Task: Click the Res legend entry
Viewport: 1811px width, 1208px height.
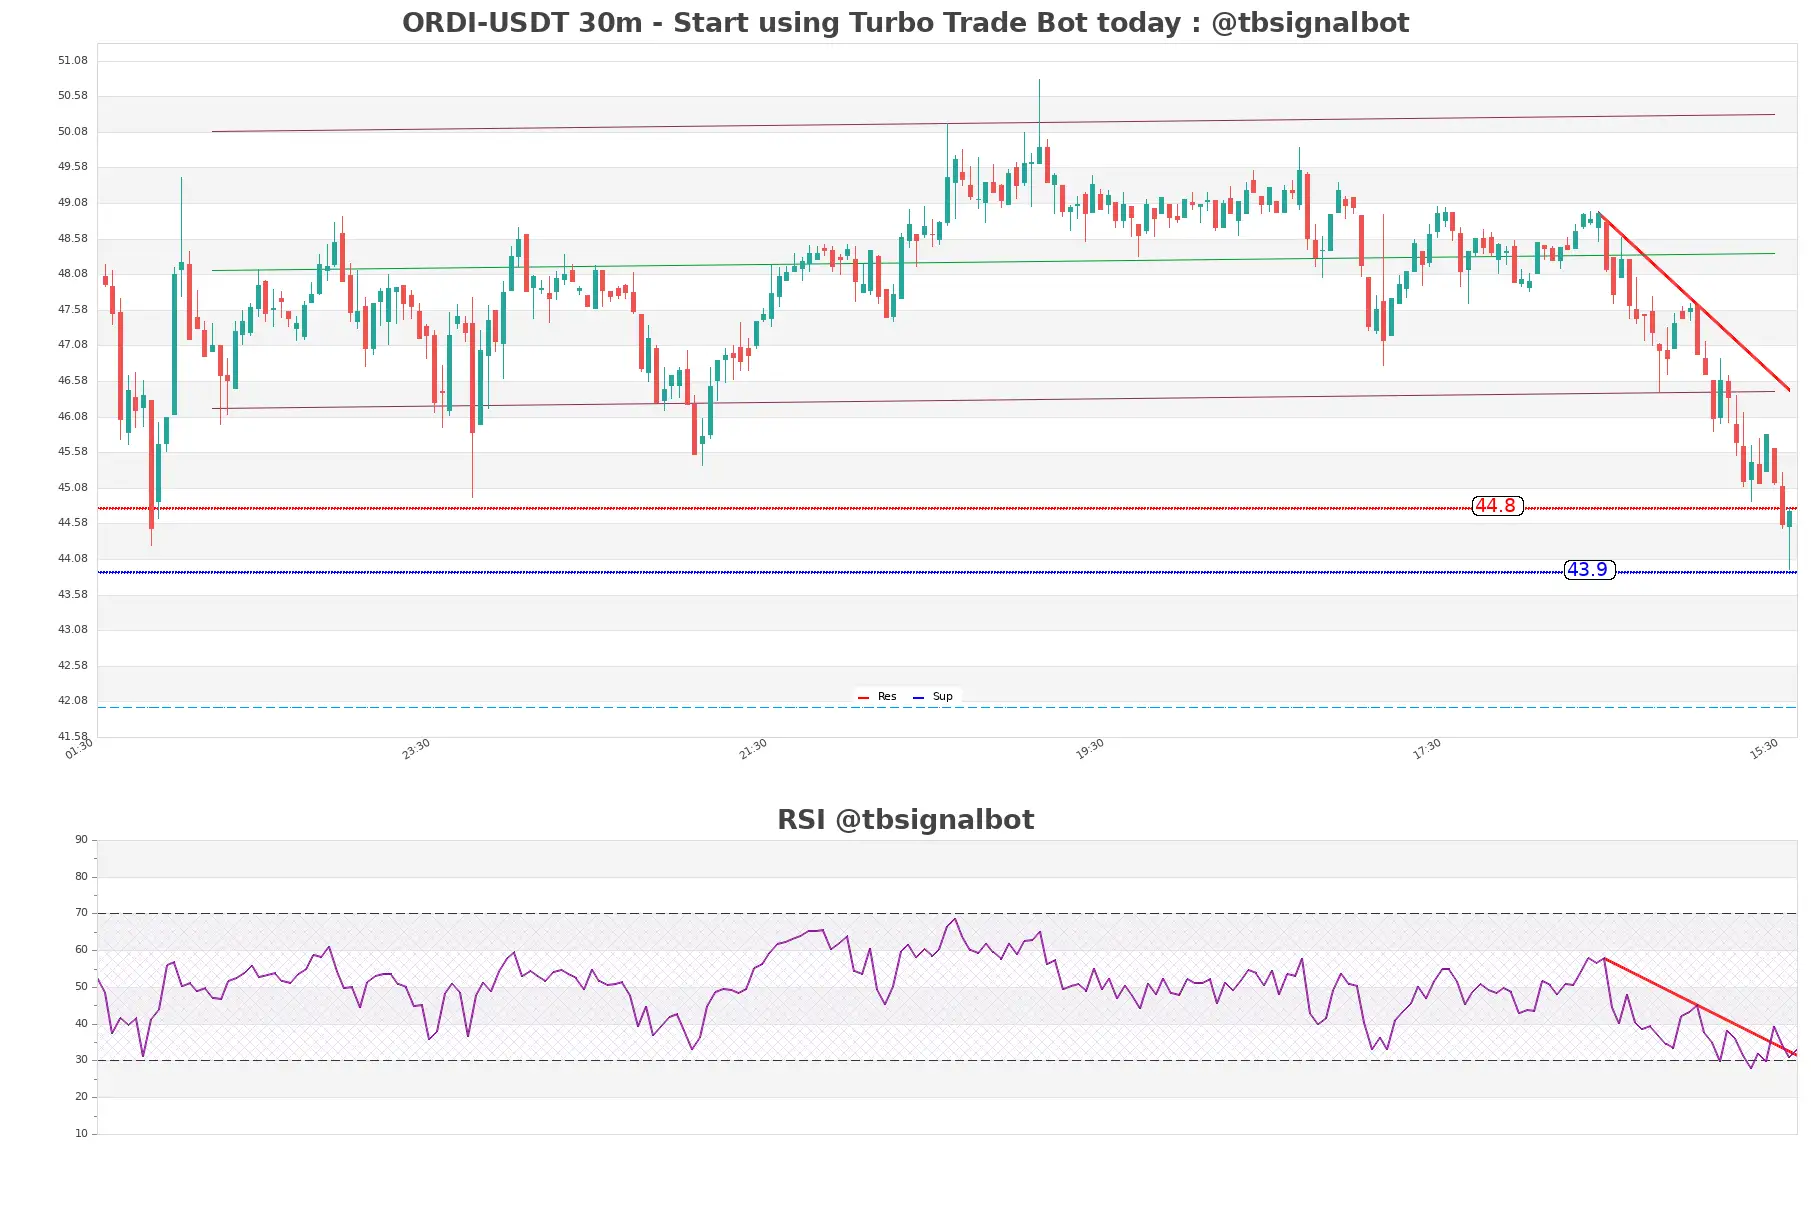Action: click(x=878, y=697)
